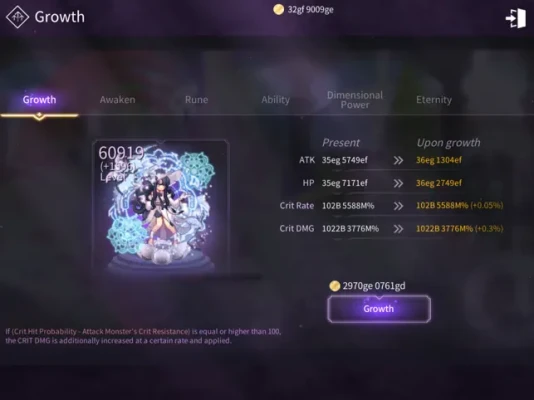Tap the gold coin balance icon
The width and height of the screenshot is (534, 400).
point(279,10)
